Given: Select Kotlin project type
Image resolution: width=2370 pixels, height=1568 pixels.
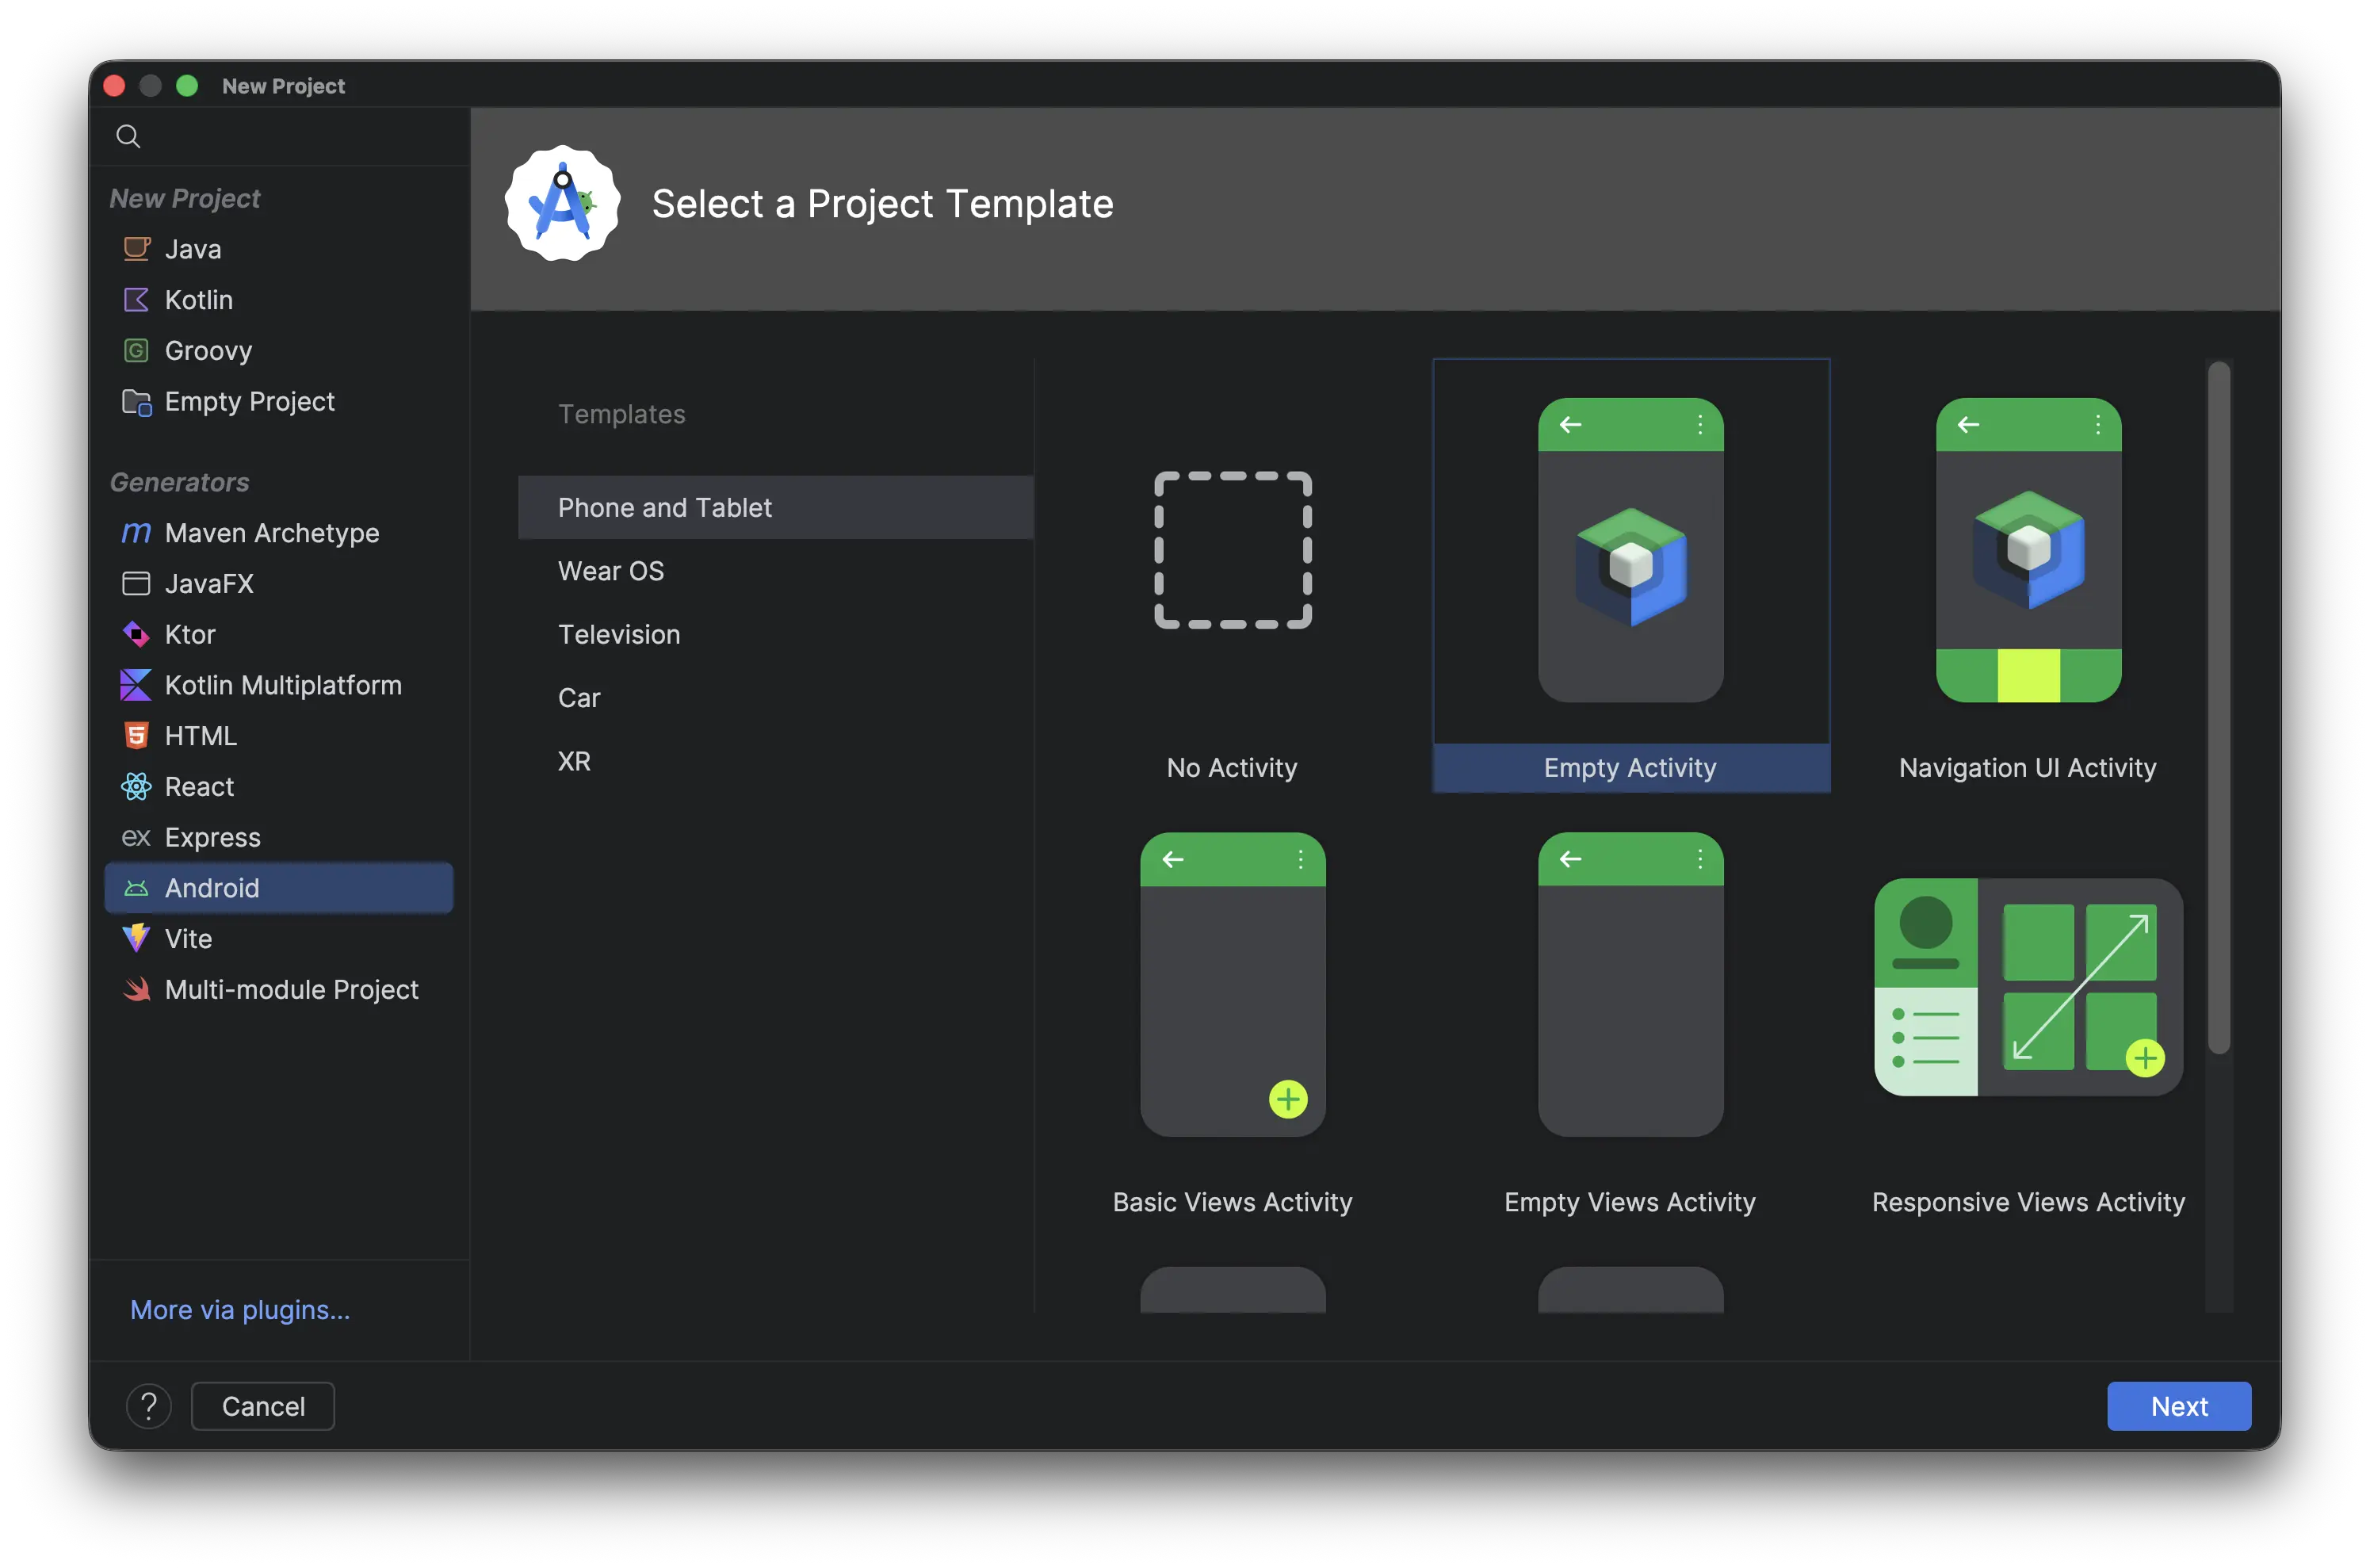Looking at the screenshot, I should point(279,300).
